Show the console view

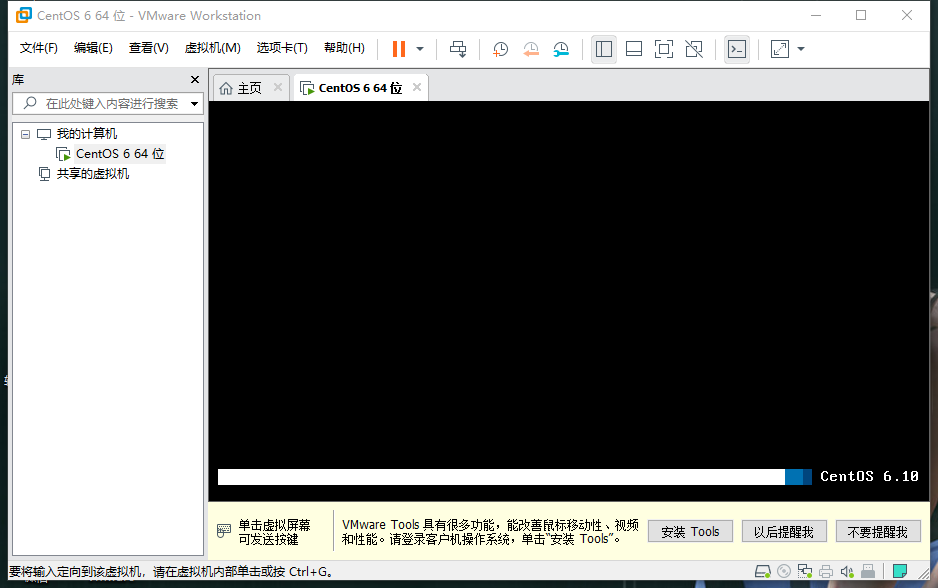[x=736, y=49]
